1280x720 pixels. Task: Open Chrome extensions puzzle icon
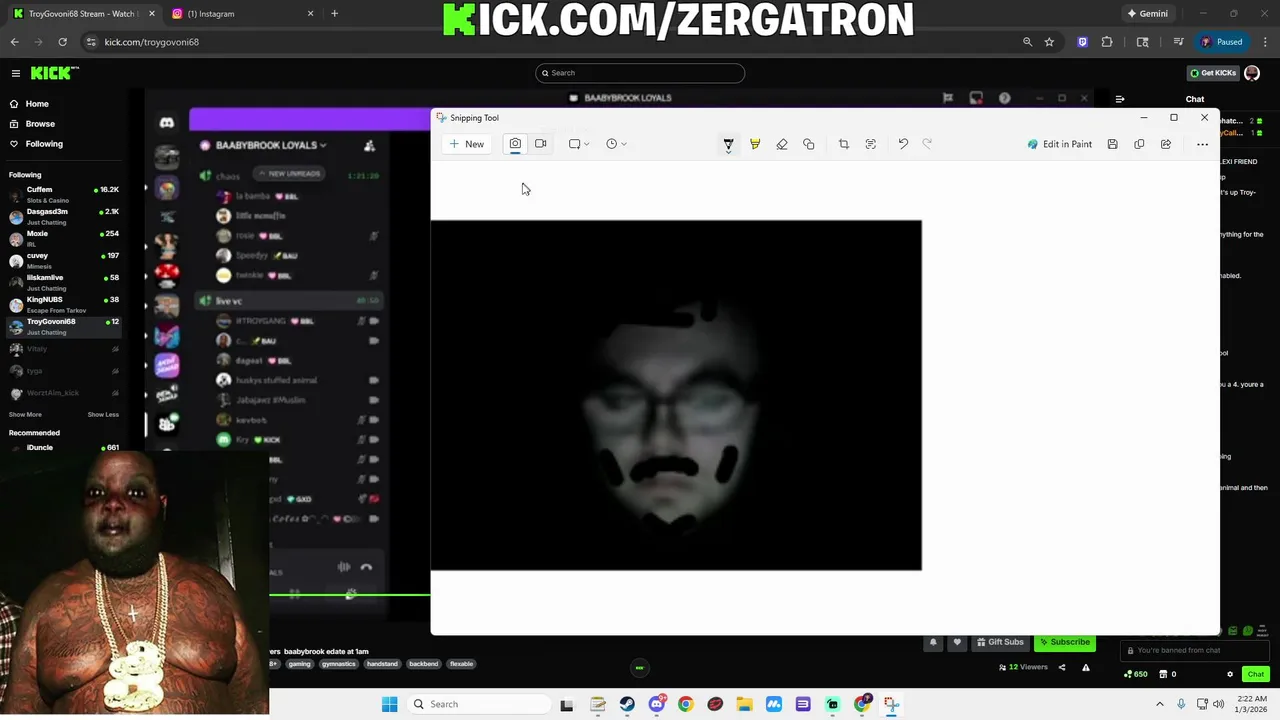1107,42
